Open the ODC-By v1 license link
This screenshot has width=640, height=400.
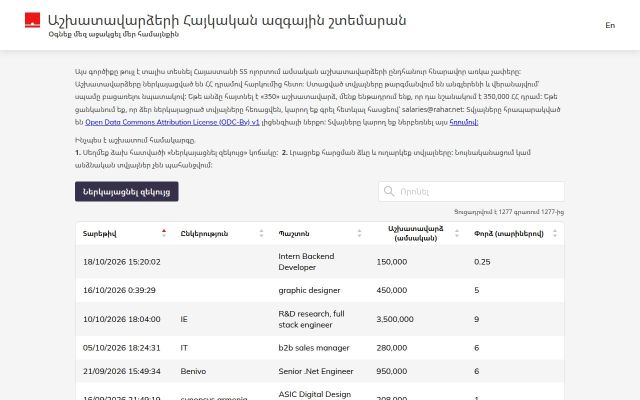172,122
